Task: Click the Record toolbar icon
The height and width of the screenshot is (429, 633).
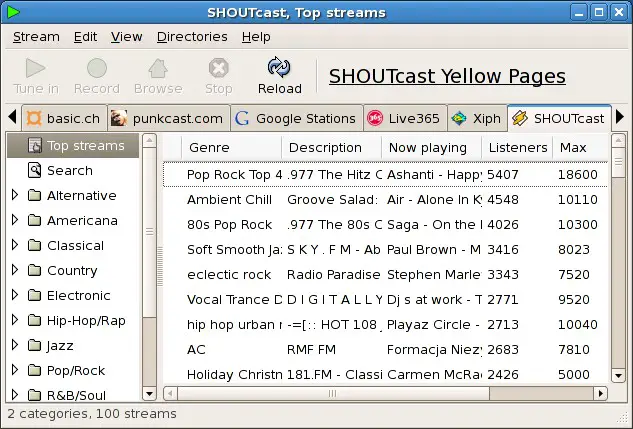Action: [97, 68]
